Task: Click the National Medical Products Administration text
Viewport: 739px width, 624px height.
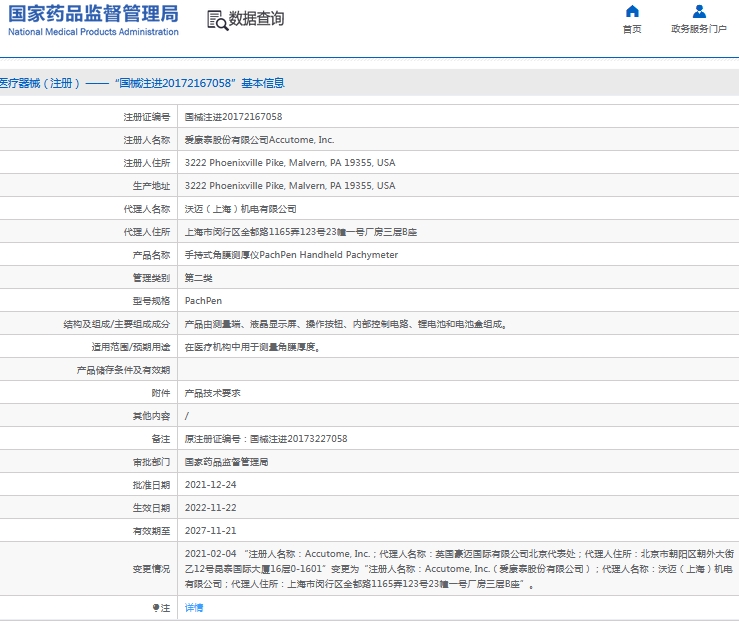Action: coord(93,32)
